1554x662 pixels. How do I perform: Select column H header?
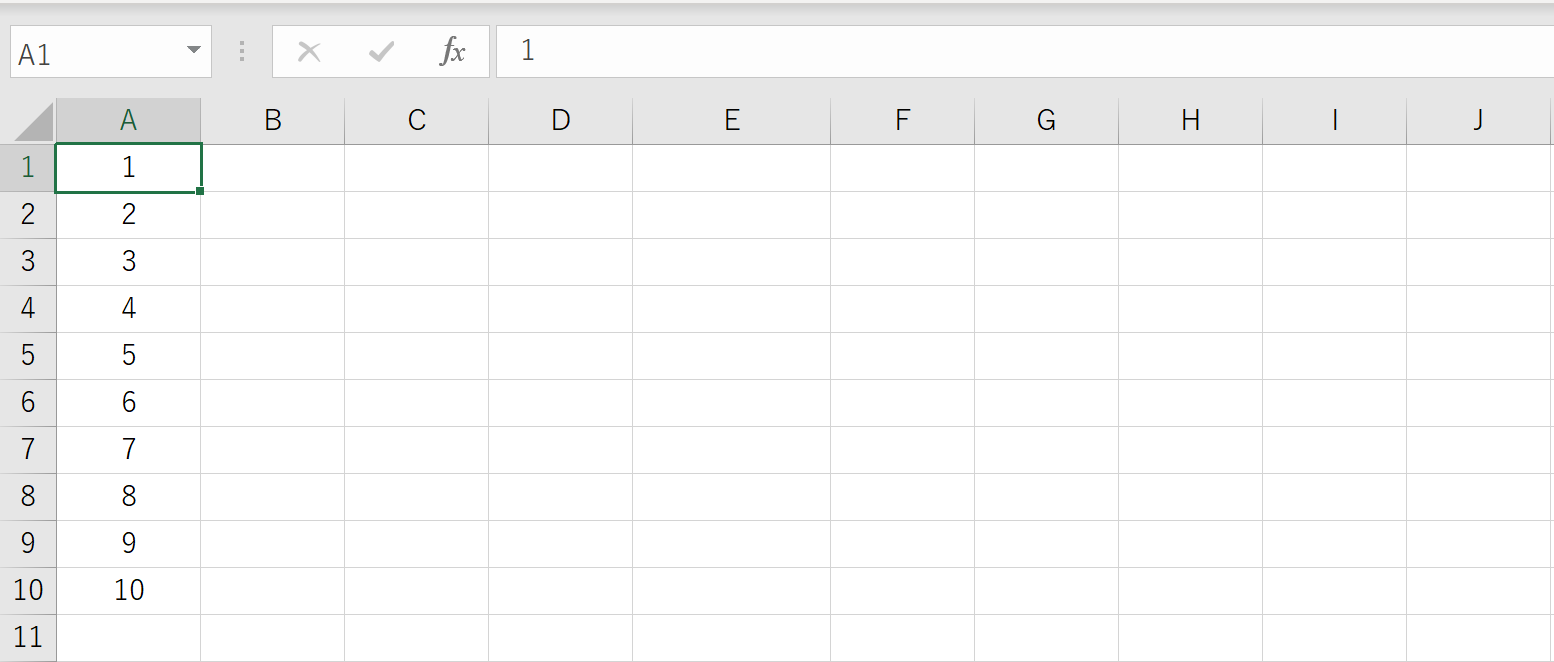click(x=1190, y=121)
